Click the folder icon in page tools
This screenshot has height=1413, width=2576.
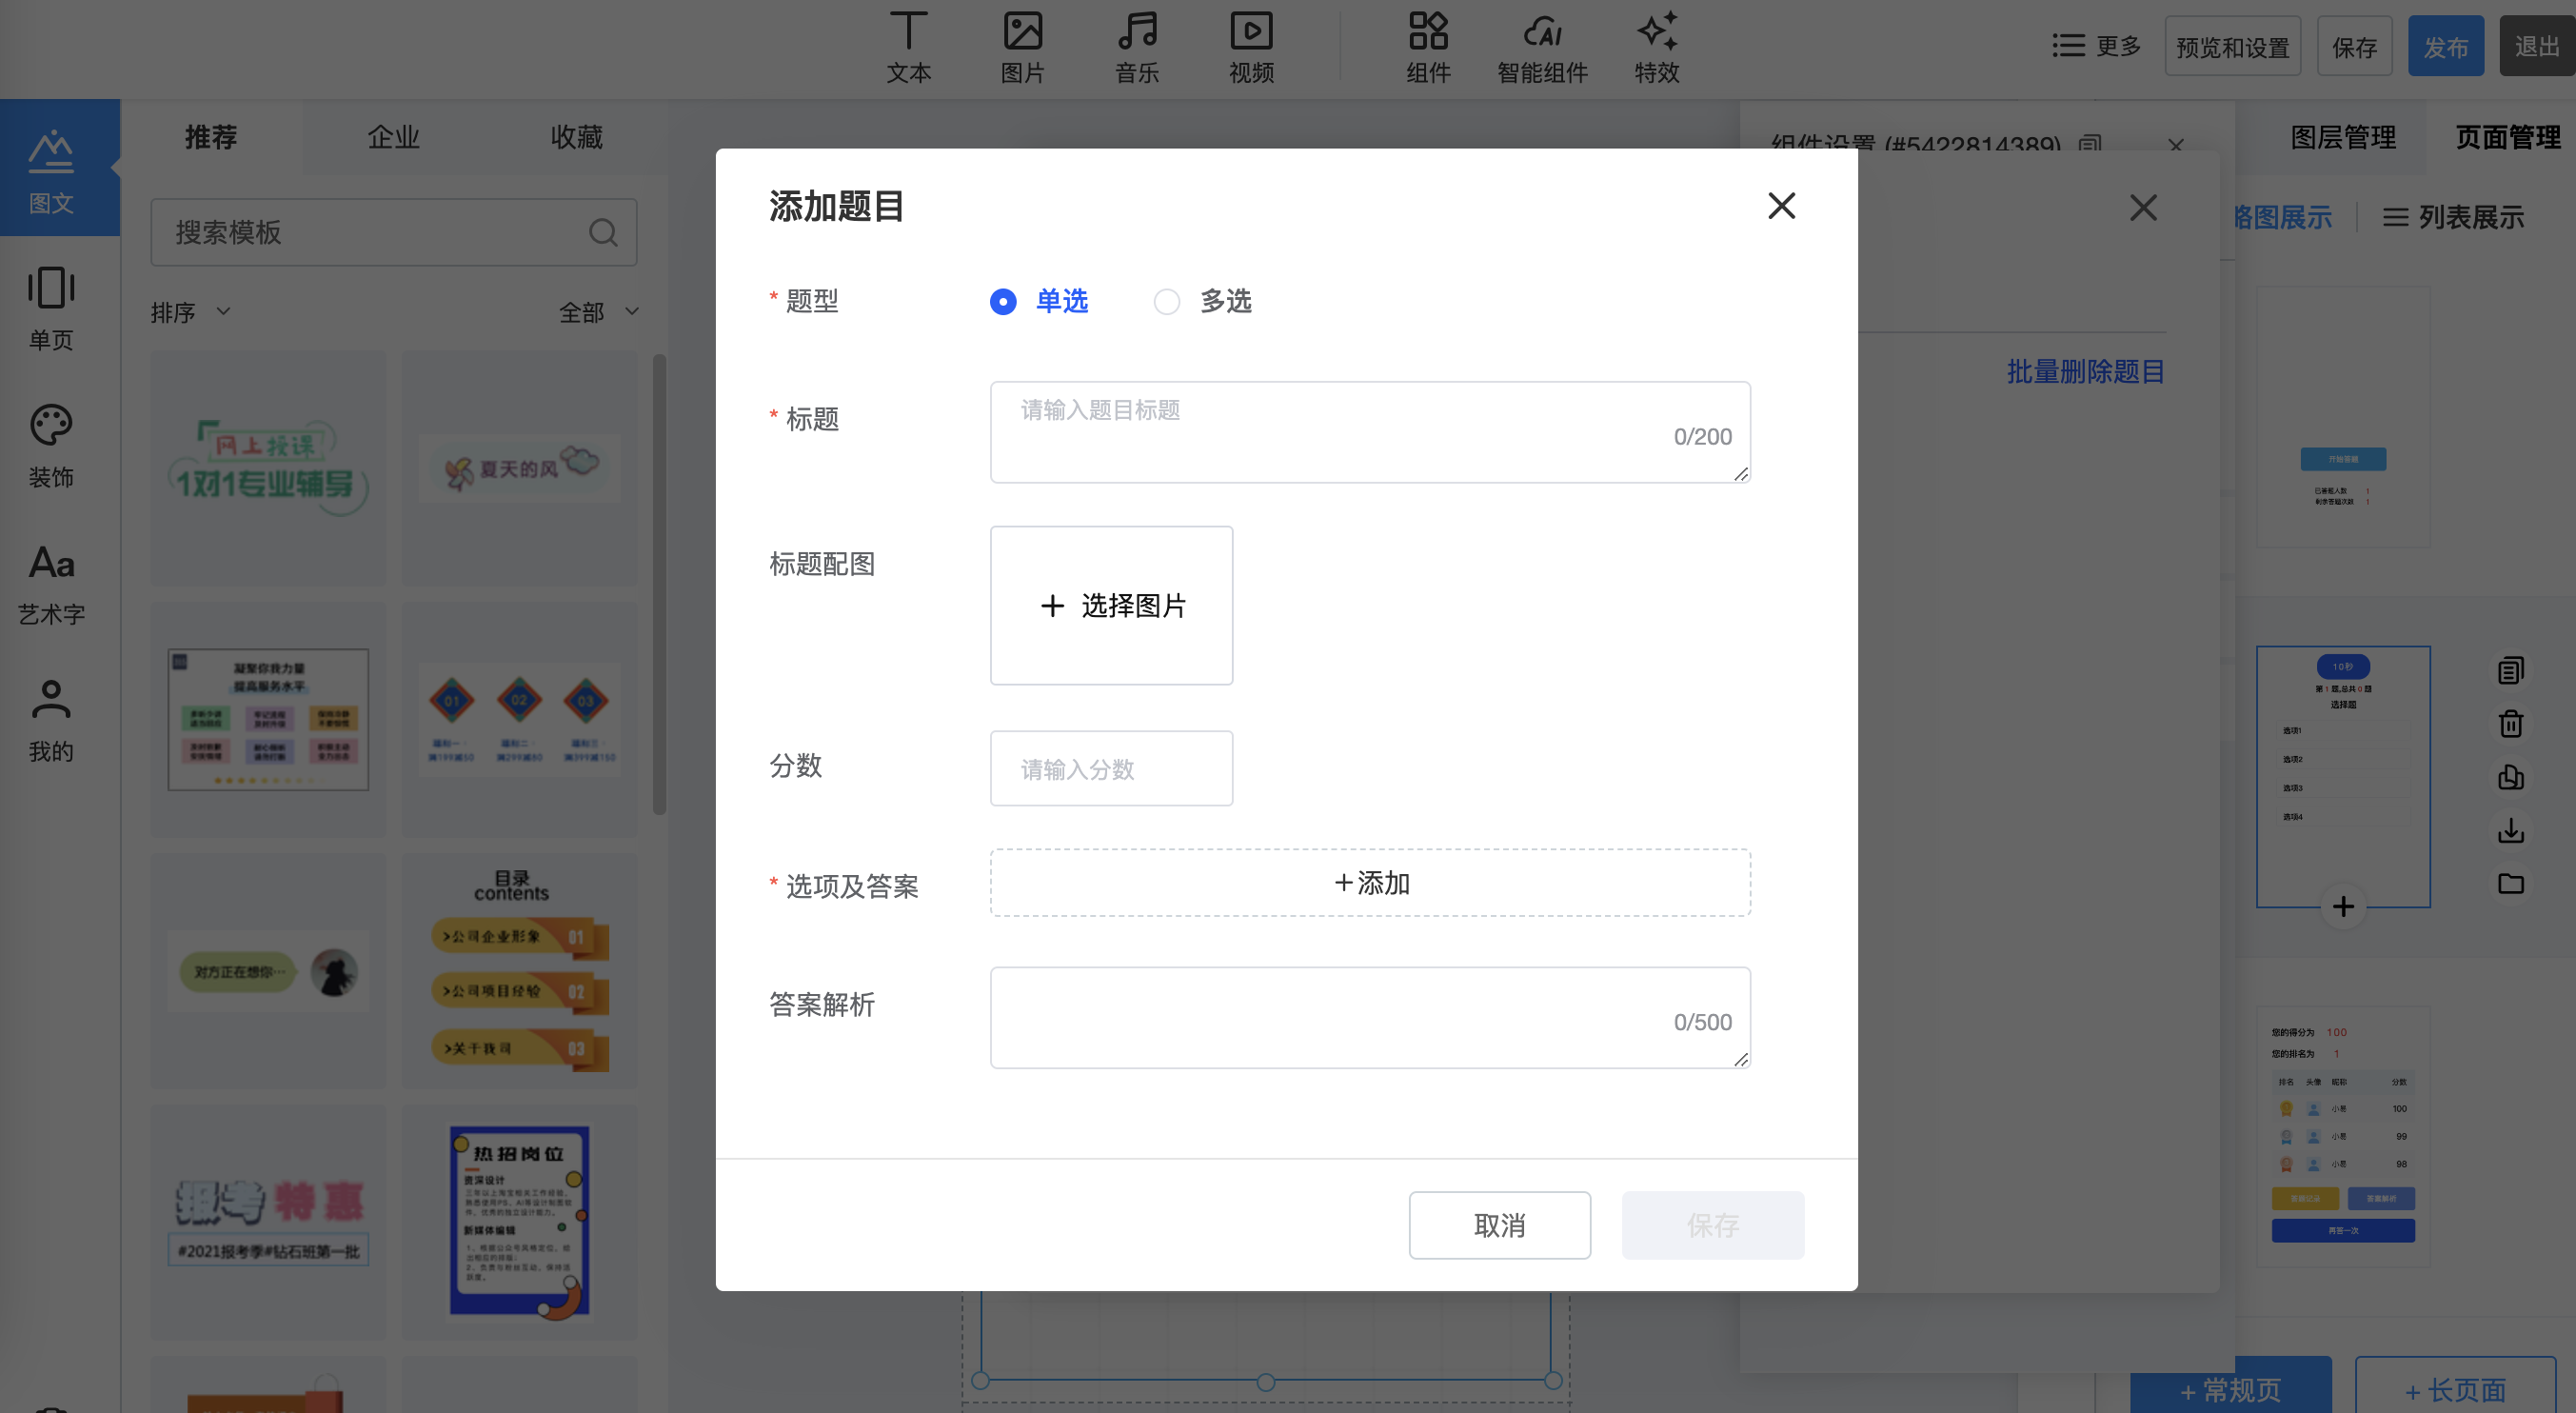pos(2511,883)
